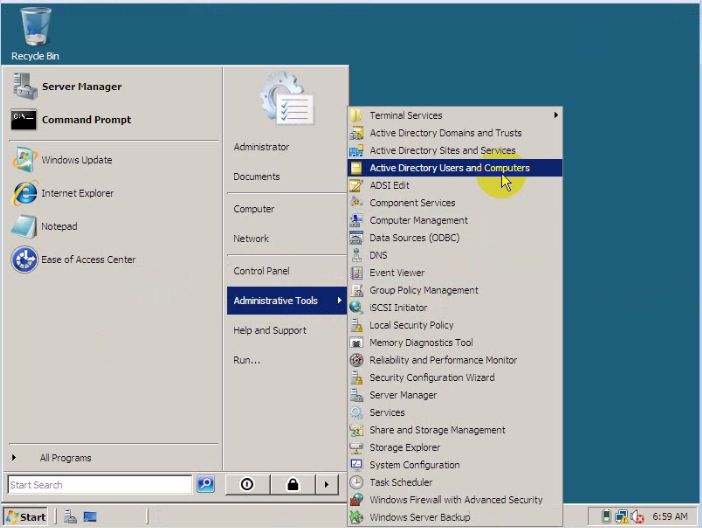Open Local Security Policy

[455, 325]
